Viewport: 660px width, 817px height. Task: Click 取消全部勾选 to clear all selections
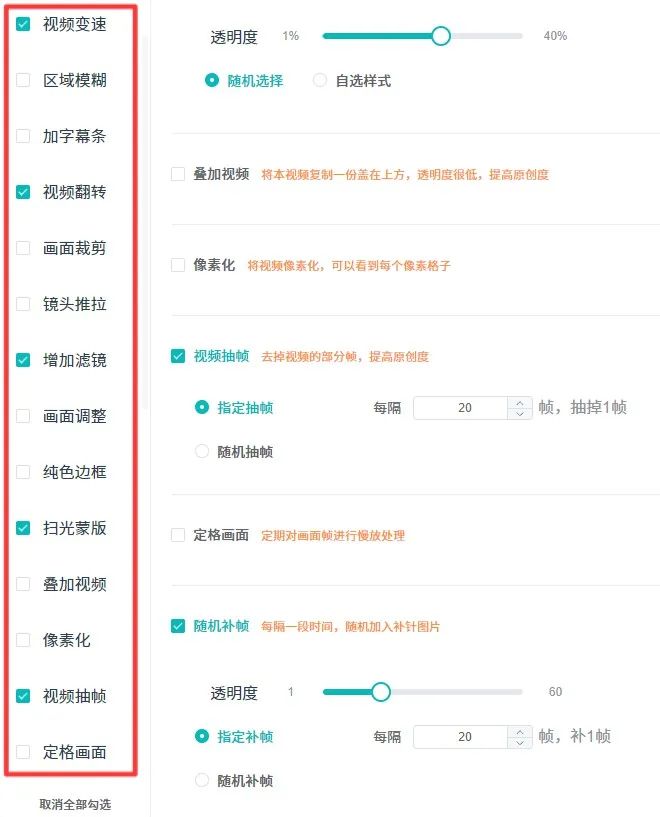click(x=76, y=804)
